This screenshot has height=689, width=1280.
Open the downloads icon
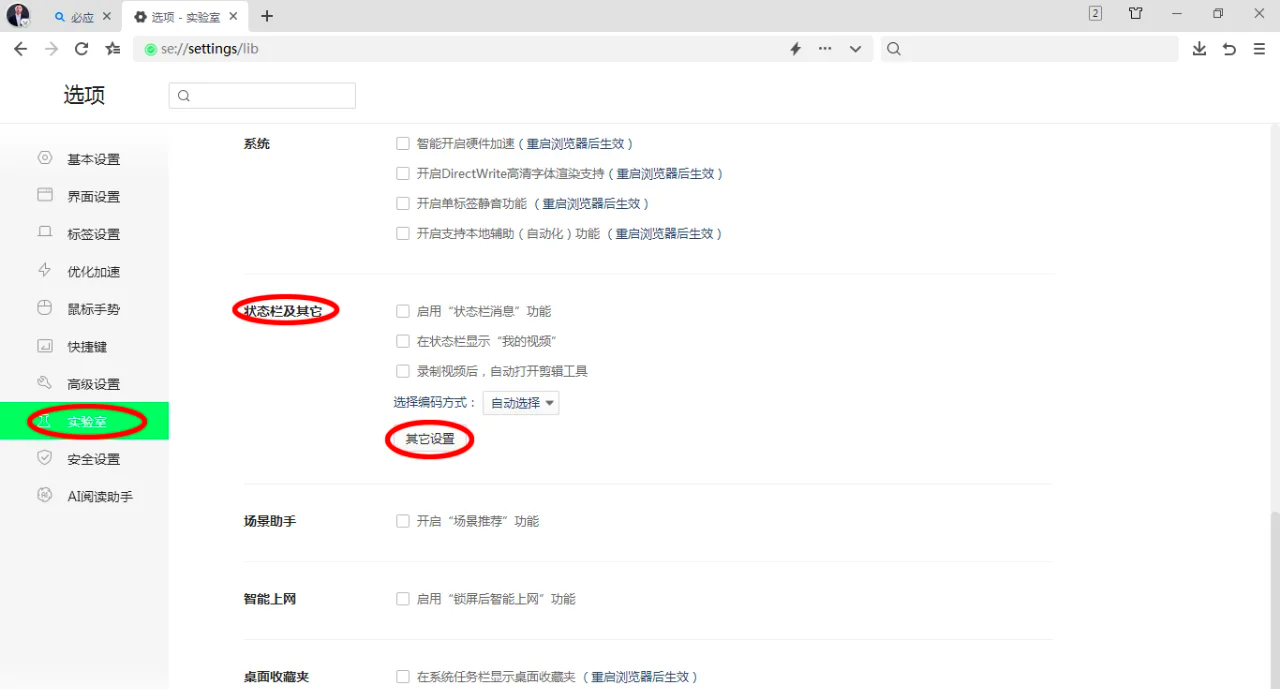coord(1199,49)
